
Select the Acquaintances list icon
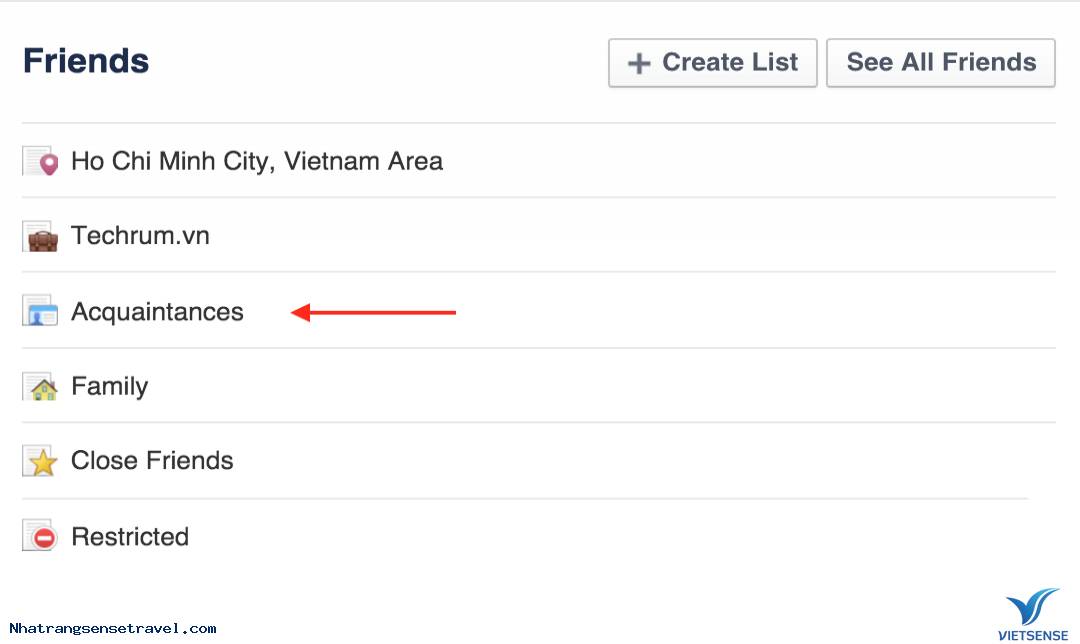(x=40, y=311)
